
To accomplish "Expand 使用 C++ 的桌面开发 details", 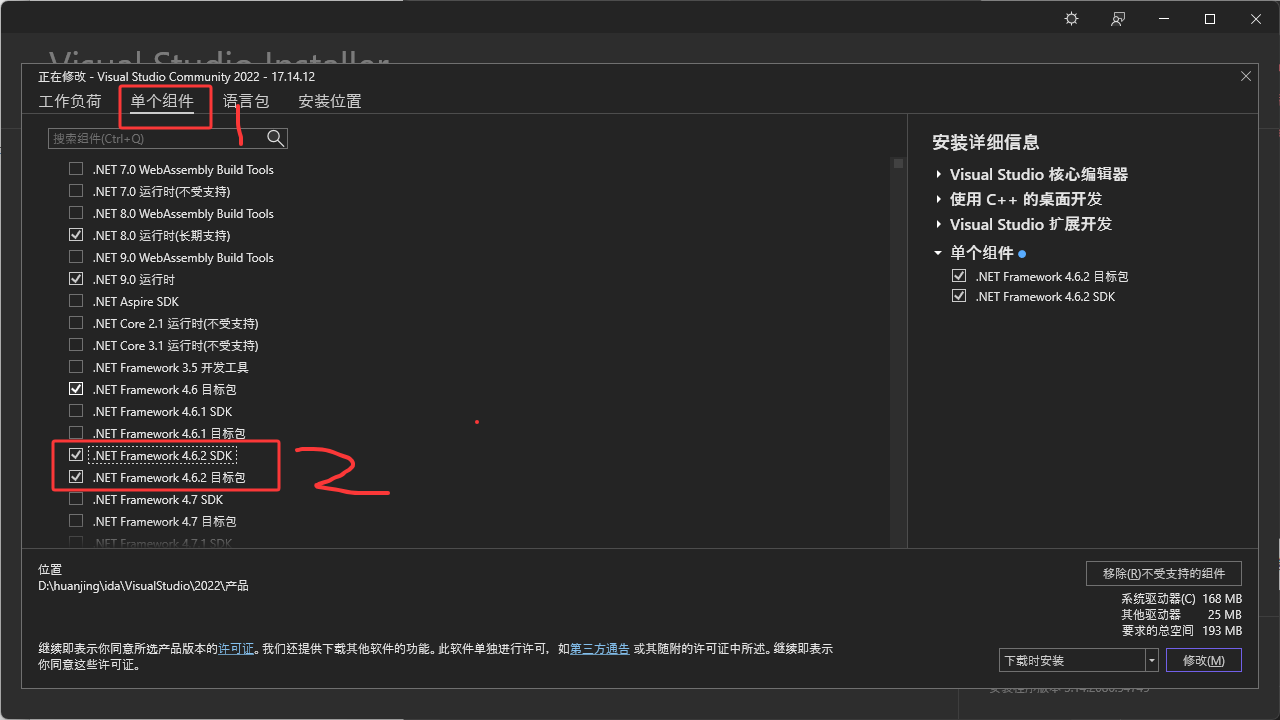I will click(939, 199).
